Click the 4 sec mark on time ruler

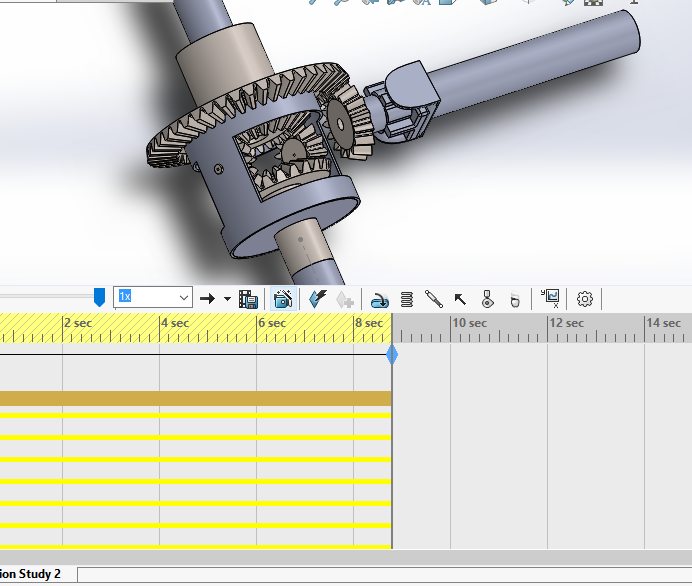click(175, 323)
